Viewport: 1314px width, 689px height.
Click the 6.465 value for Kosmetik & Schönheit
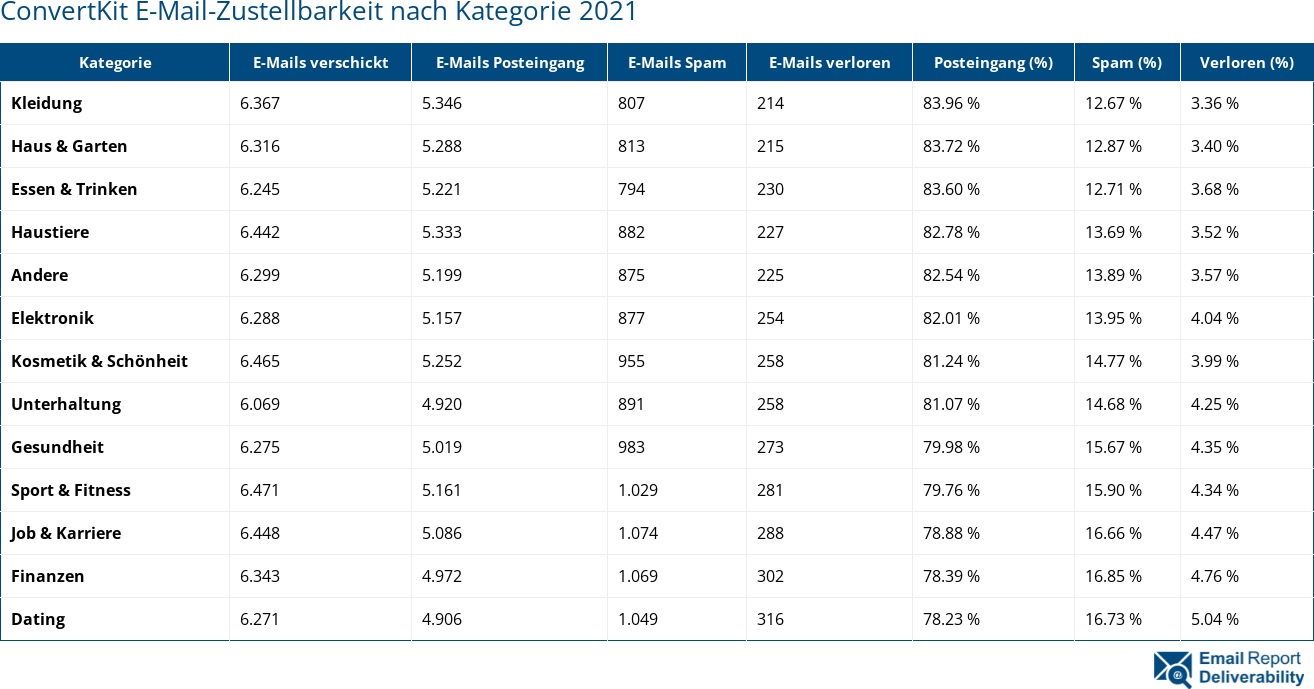click(x=260, y=361)
